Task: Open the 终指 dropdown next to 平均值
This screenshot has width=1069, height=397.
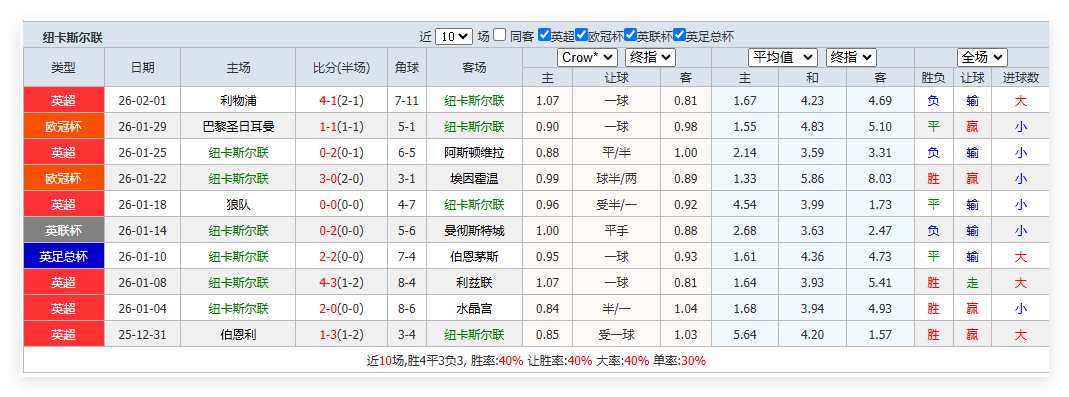Action: pos(851,57)
